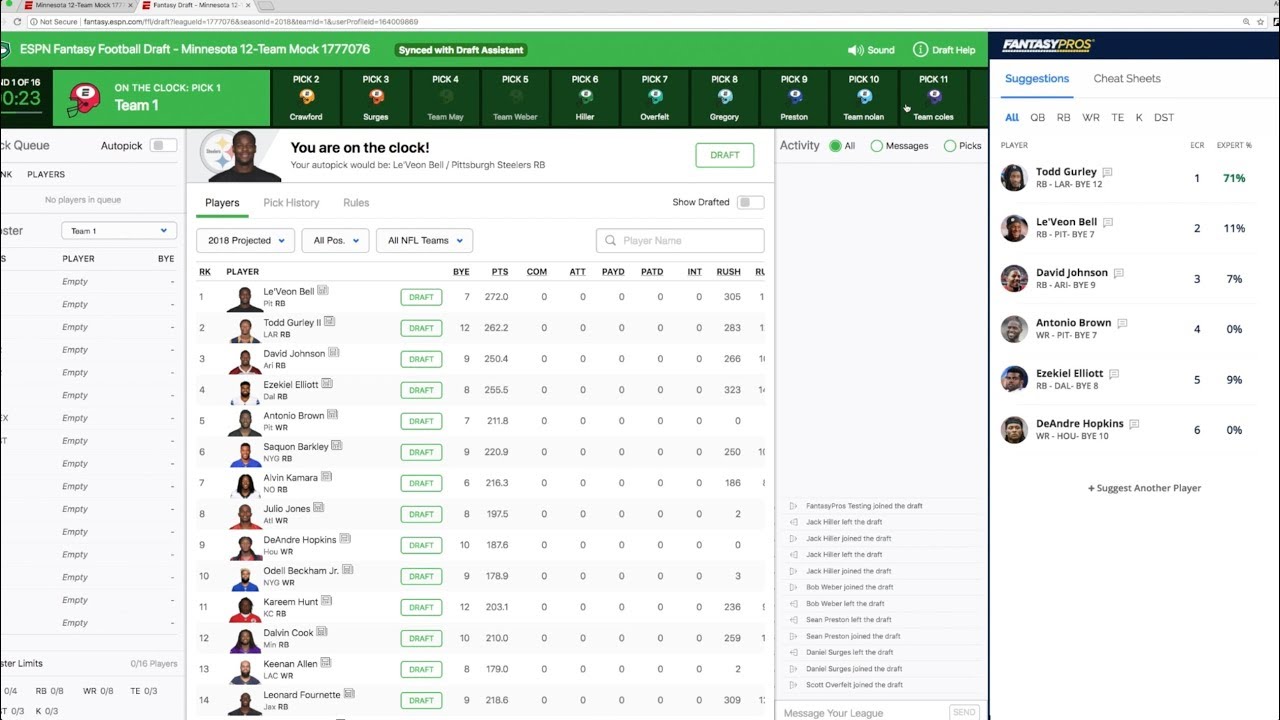Filter suggestions by DST
This screenshot has width=1280, height=720.
[1164, 118]
